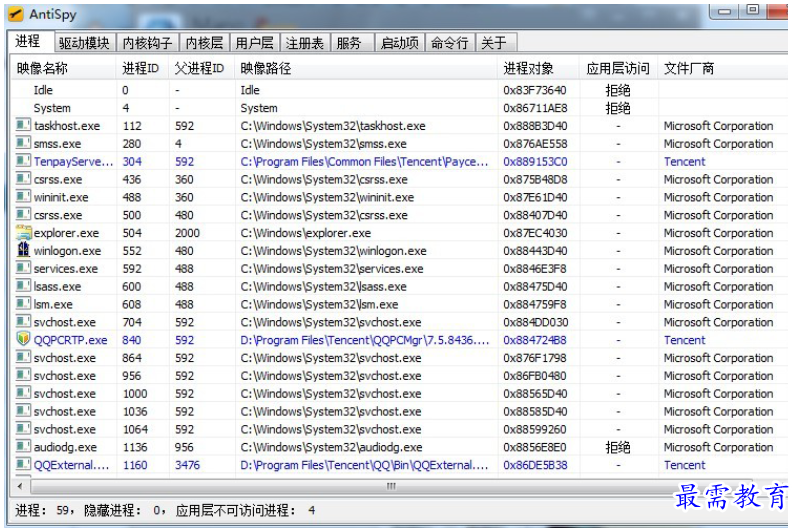Click path of winlogon.exe
Image resolution: width=797 pixels, height=528 pixels.
click(x=333, y=251)
